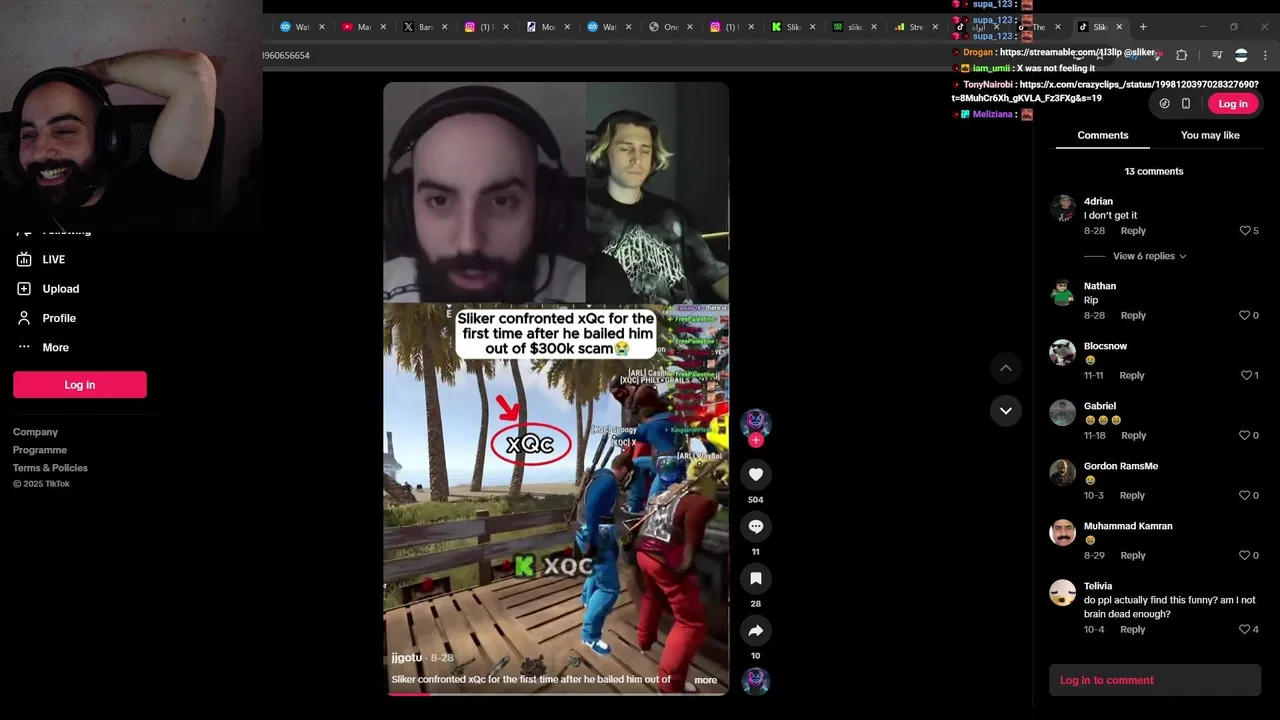Viewport: 1280px width, 720px height.
Task: Switch to the You may like tab
Action: coord(1209,135)
